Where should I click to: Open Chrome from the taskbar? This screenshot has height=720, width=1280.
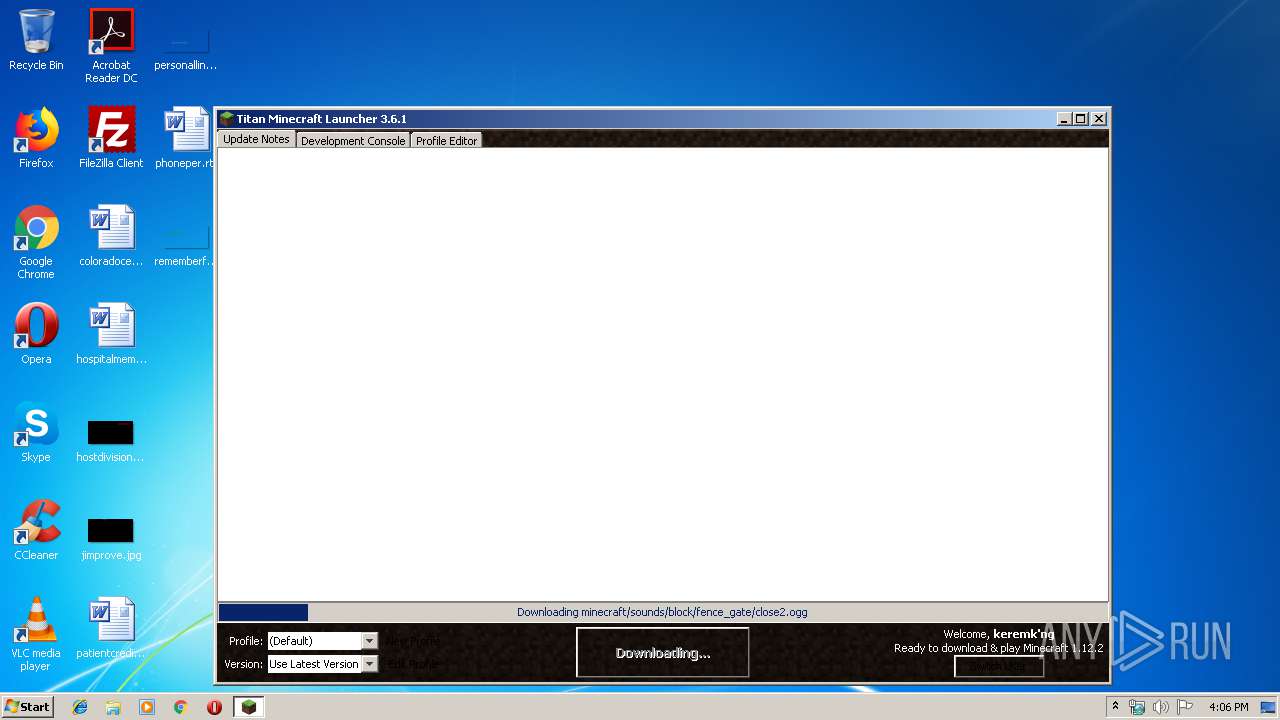[180, 707]
